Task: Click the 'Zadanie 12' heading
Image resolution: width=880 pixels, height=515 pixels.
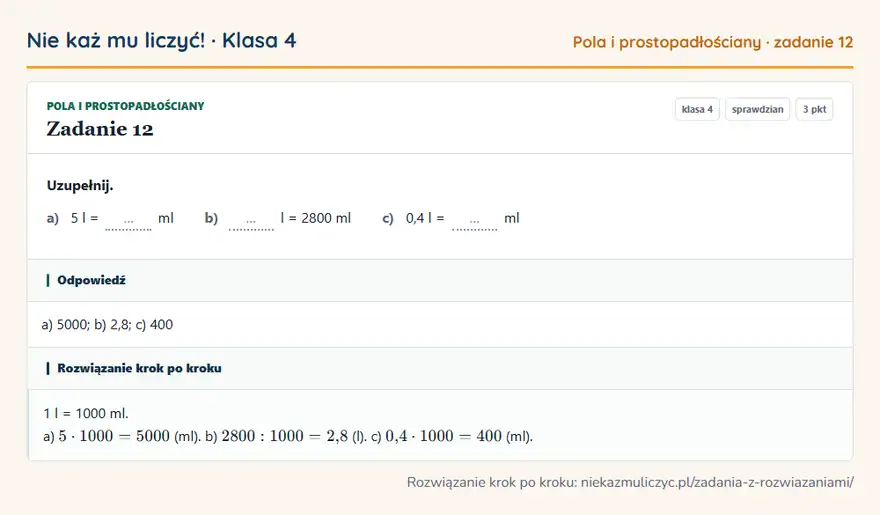Action: 100,129
